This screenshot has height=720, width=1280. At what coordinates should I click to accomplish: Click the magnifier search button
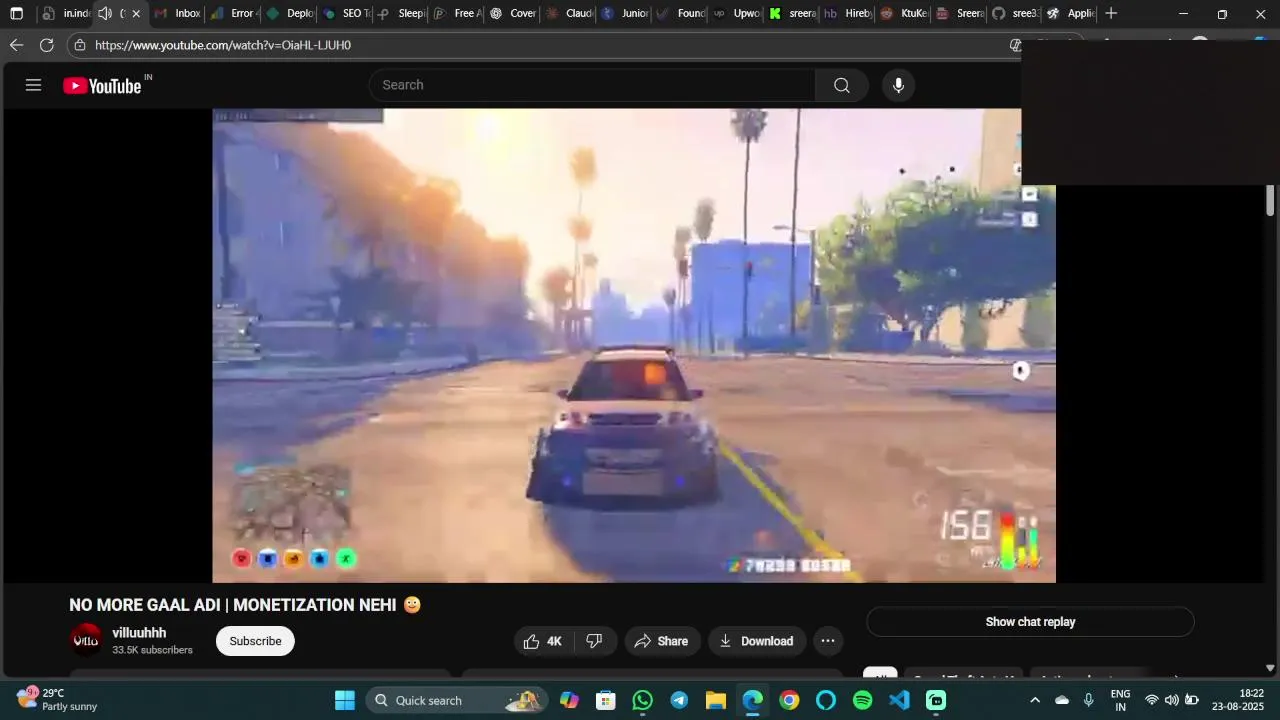(841, 85)
